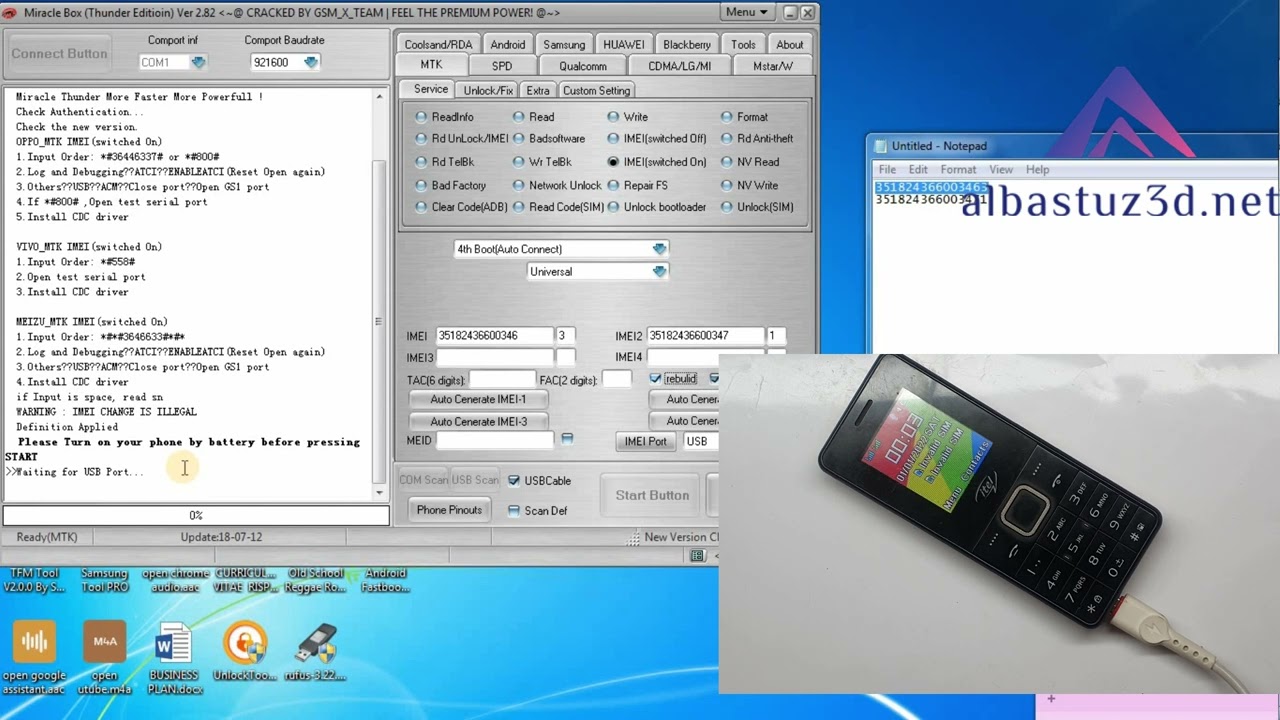Click the MEID input field
Viewport: 1280px width, 720px height.
(x=494, y=440)
